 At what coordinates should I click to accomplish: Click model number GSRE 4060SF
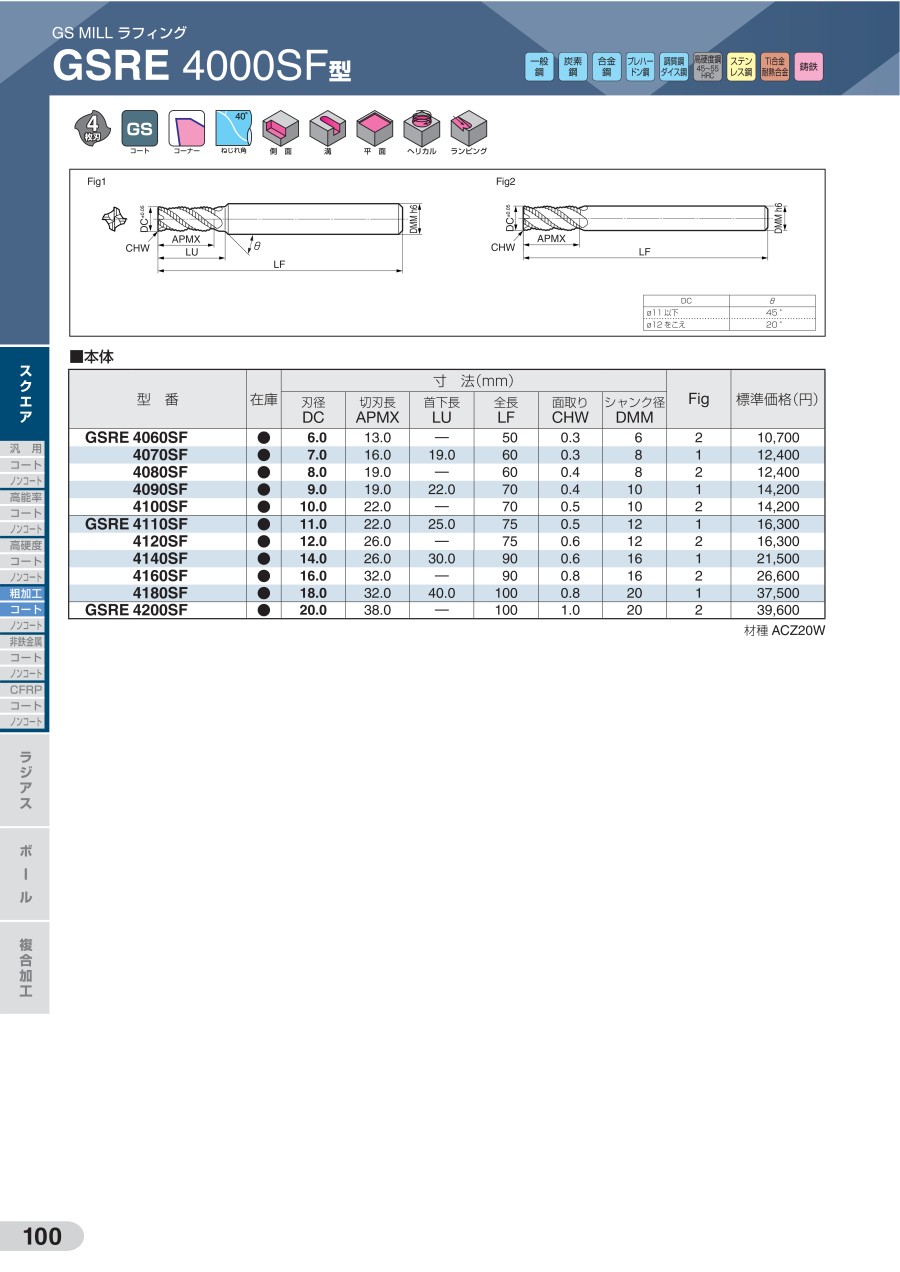click(136, 438)
